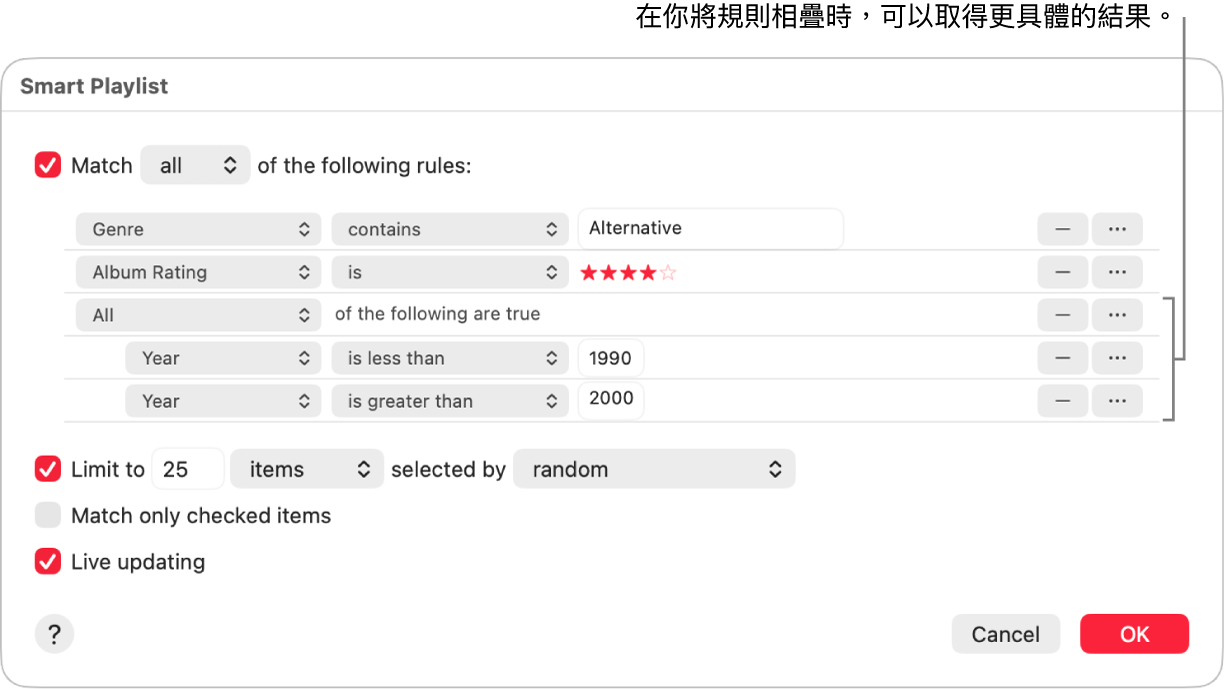1226x689 pixels.
Task: Open the All group dropdown
Action: [x=198, y=315]
